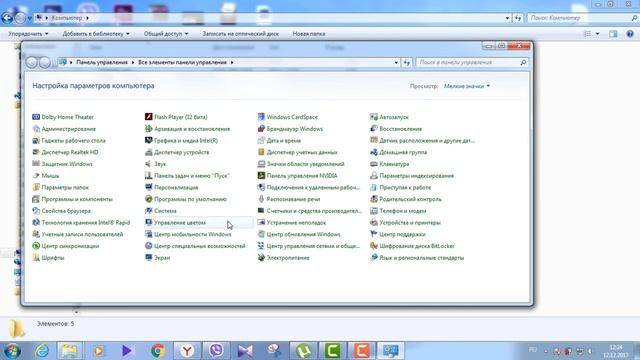Open the Просмотр Мелкие значки dropdown

[467, 86]
